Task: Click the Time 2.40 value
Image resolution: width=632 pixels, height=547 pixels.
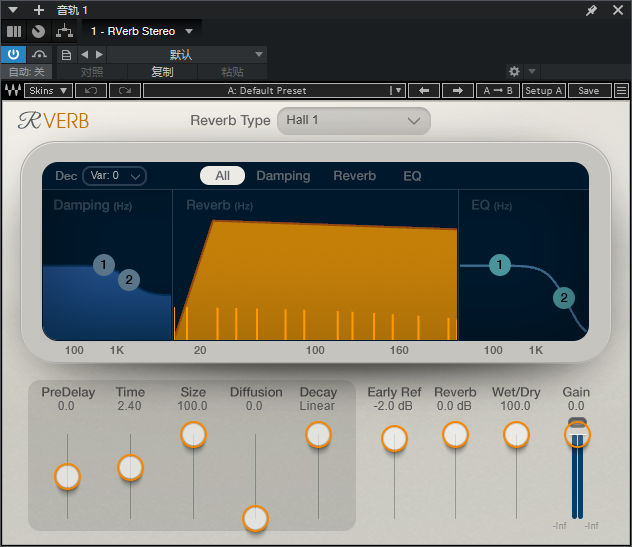Action: 129,406
